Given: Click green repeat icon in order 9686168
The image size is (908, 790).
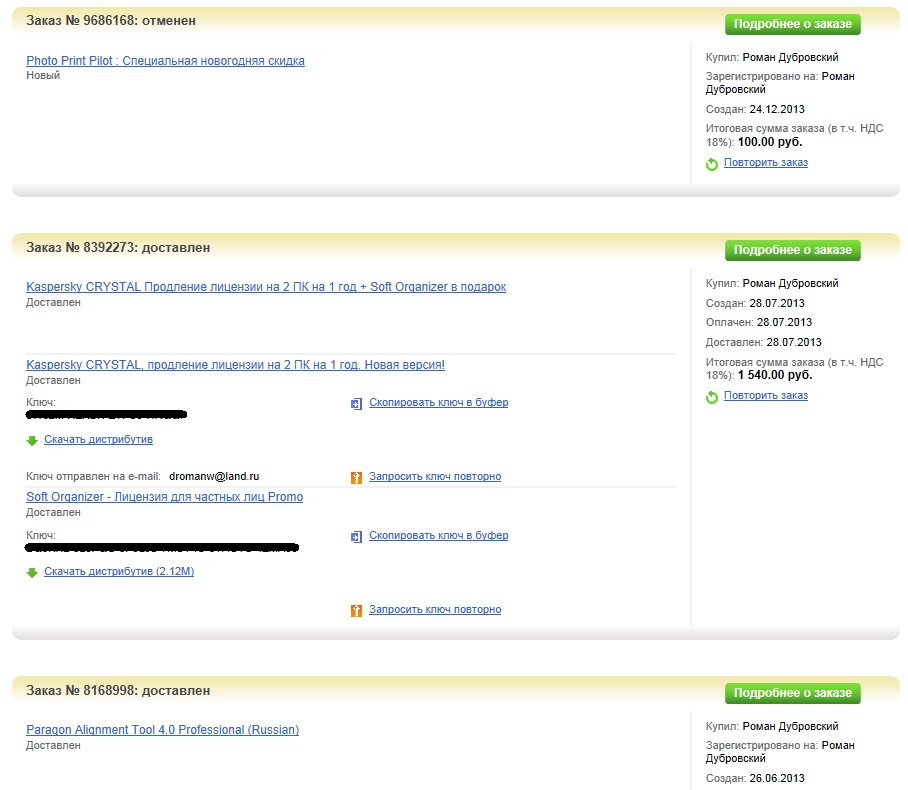Looking at the screenshot, I should pos(712,164).
